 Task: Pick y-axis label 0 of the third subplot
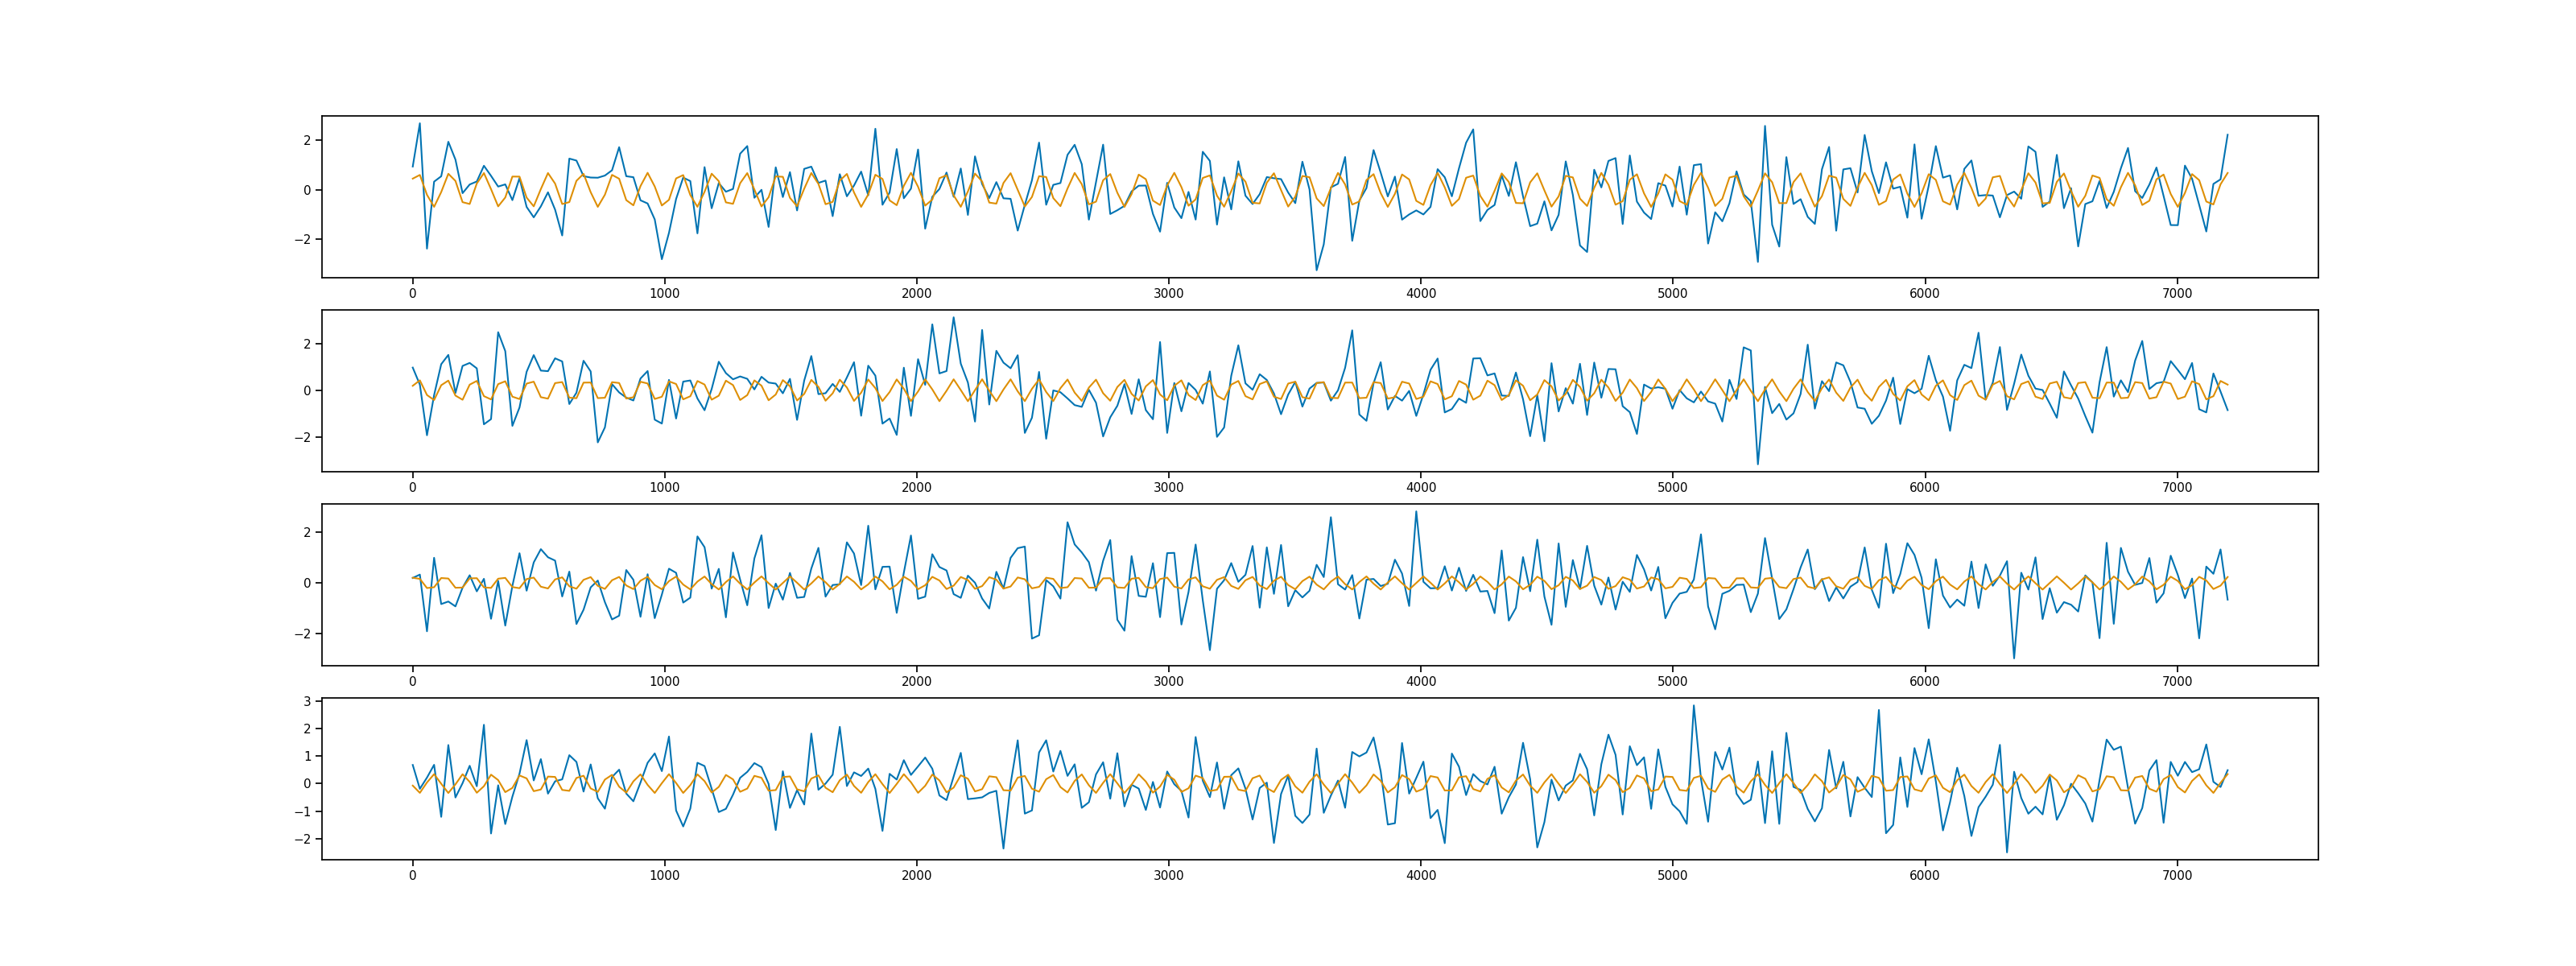coord(307,583)
